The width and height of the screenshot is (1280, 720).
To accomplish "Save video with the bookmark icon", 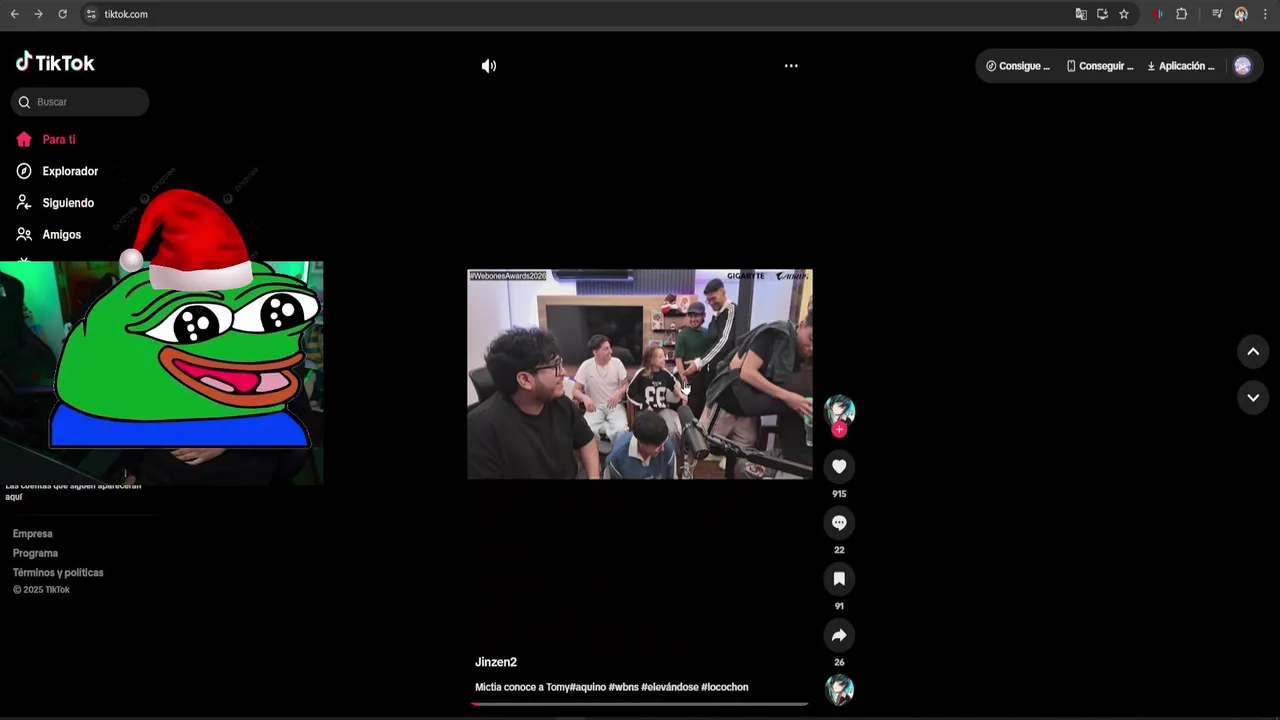I will [x=839, y=579].
